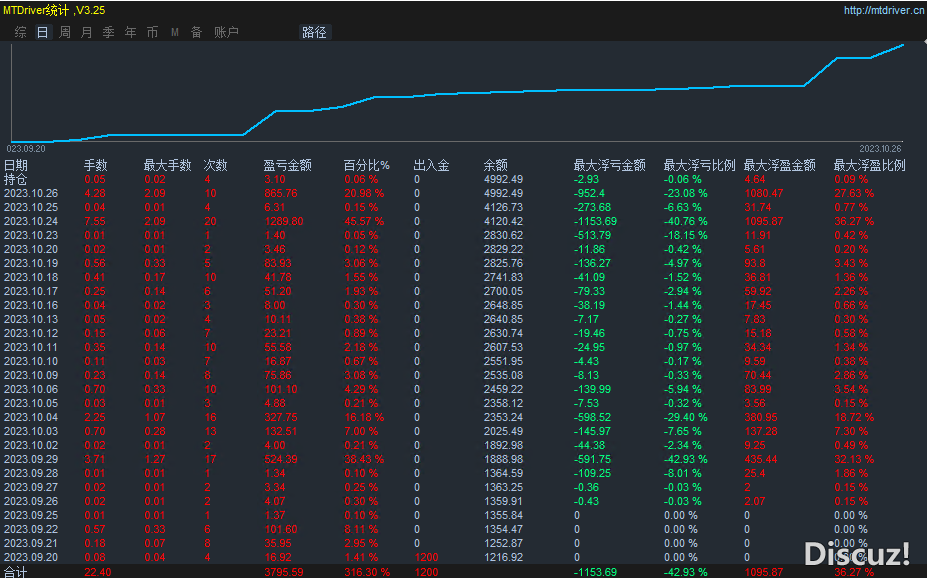Select the M tab
Screen dimensions: 927x578
click(175, 33)
